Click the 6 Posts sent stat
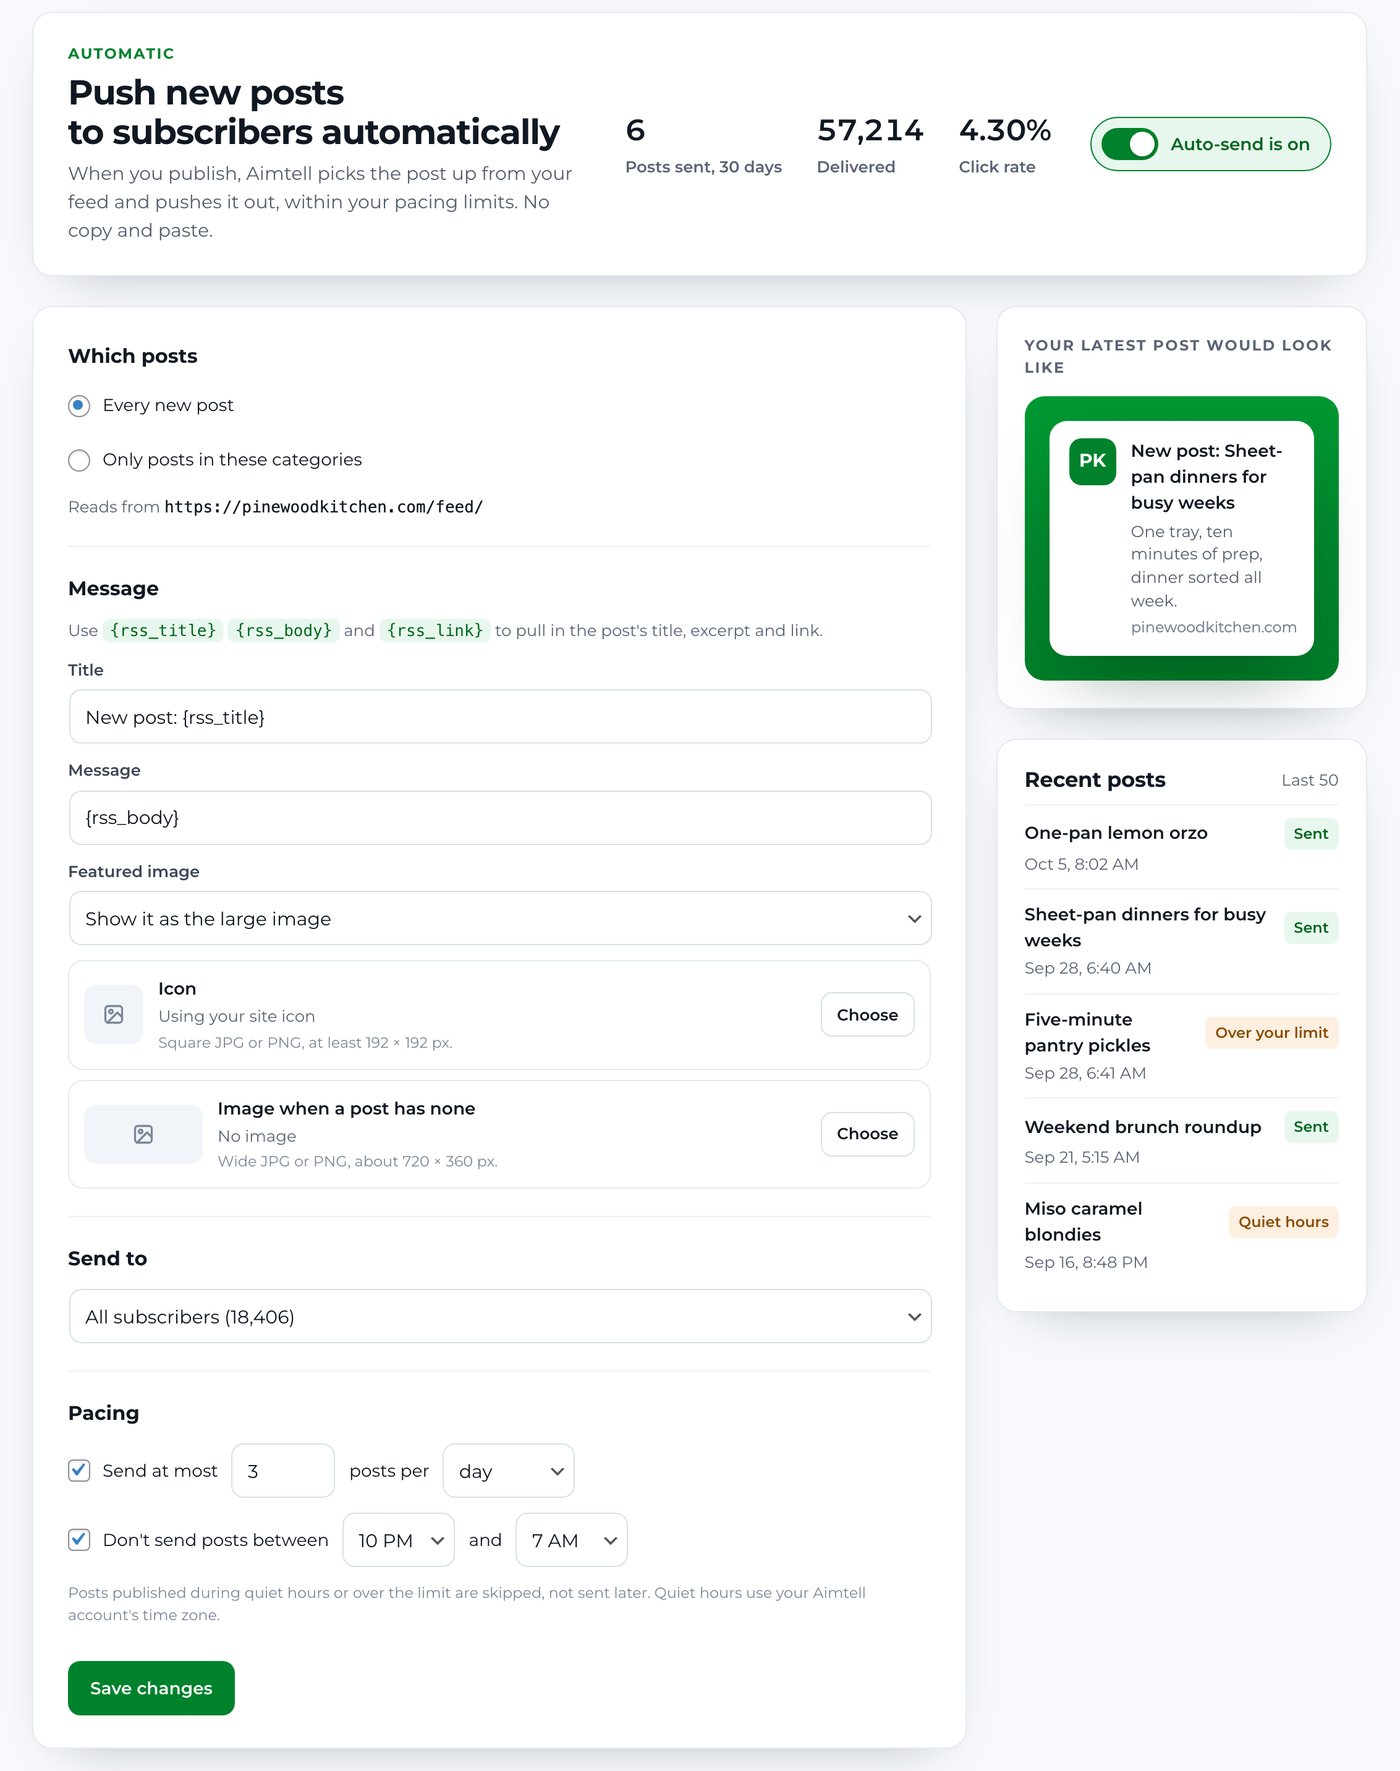Screen dimensions: 1400x1771 (x=703, y=145)
